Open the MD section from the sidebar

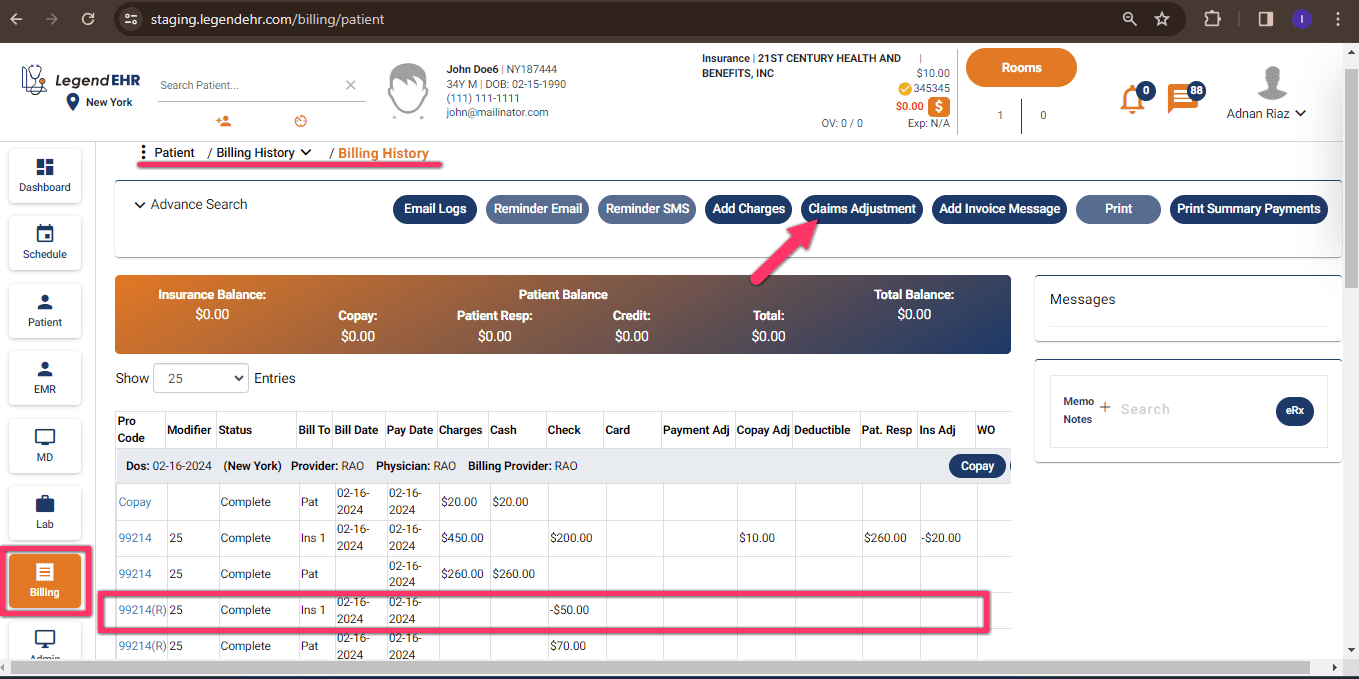44,445
